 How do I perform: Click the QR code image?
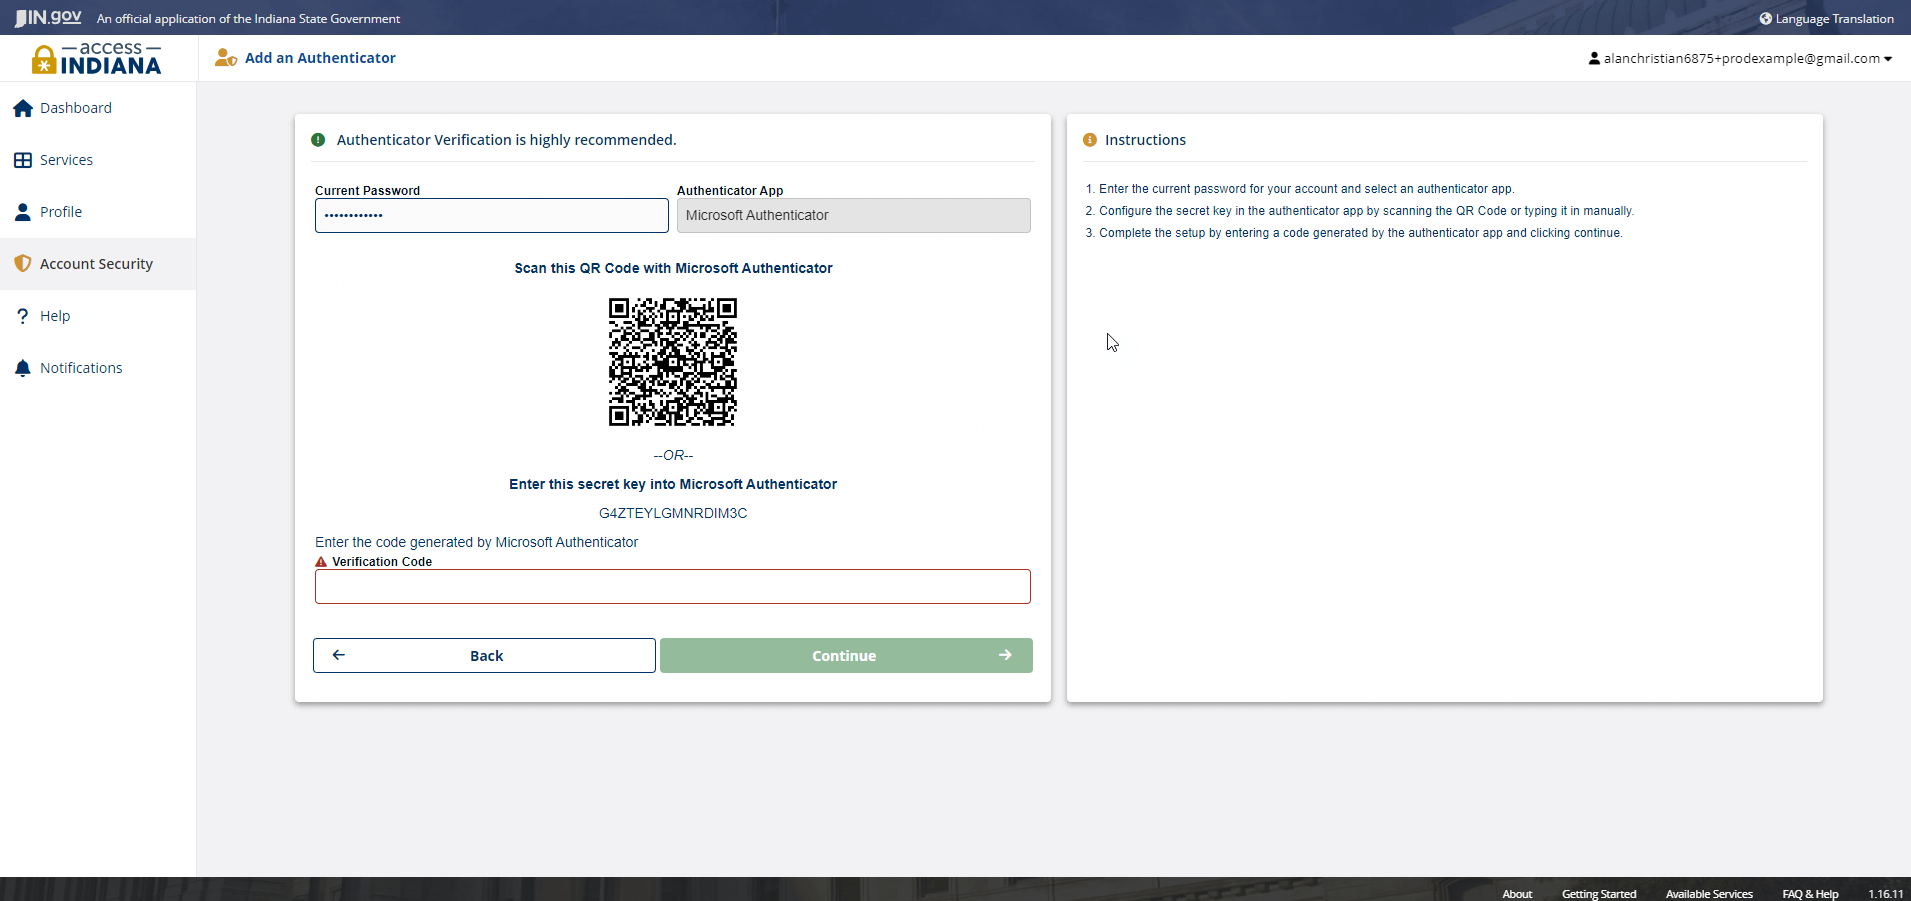[673, 362]
